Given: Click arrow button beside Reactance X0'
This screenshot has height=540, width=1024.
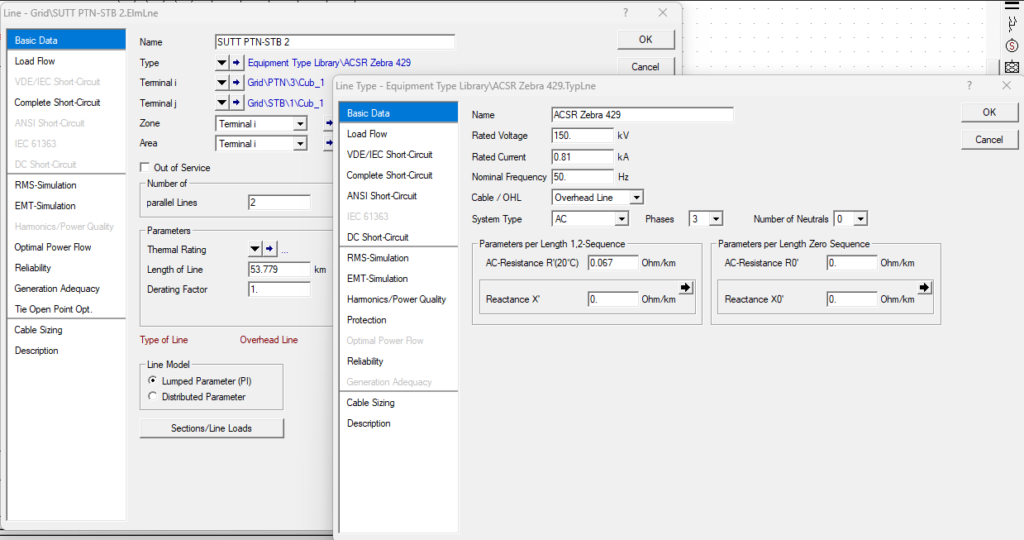Looking at the screenshot, I should point(925,288).
